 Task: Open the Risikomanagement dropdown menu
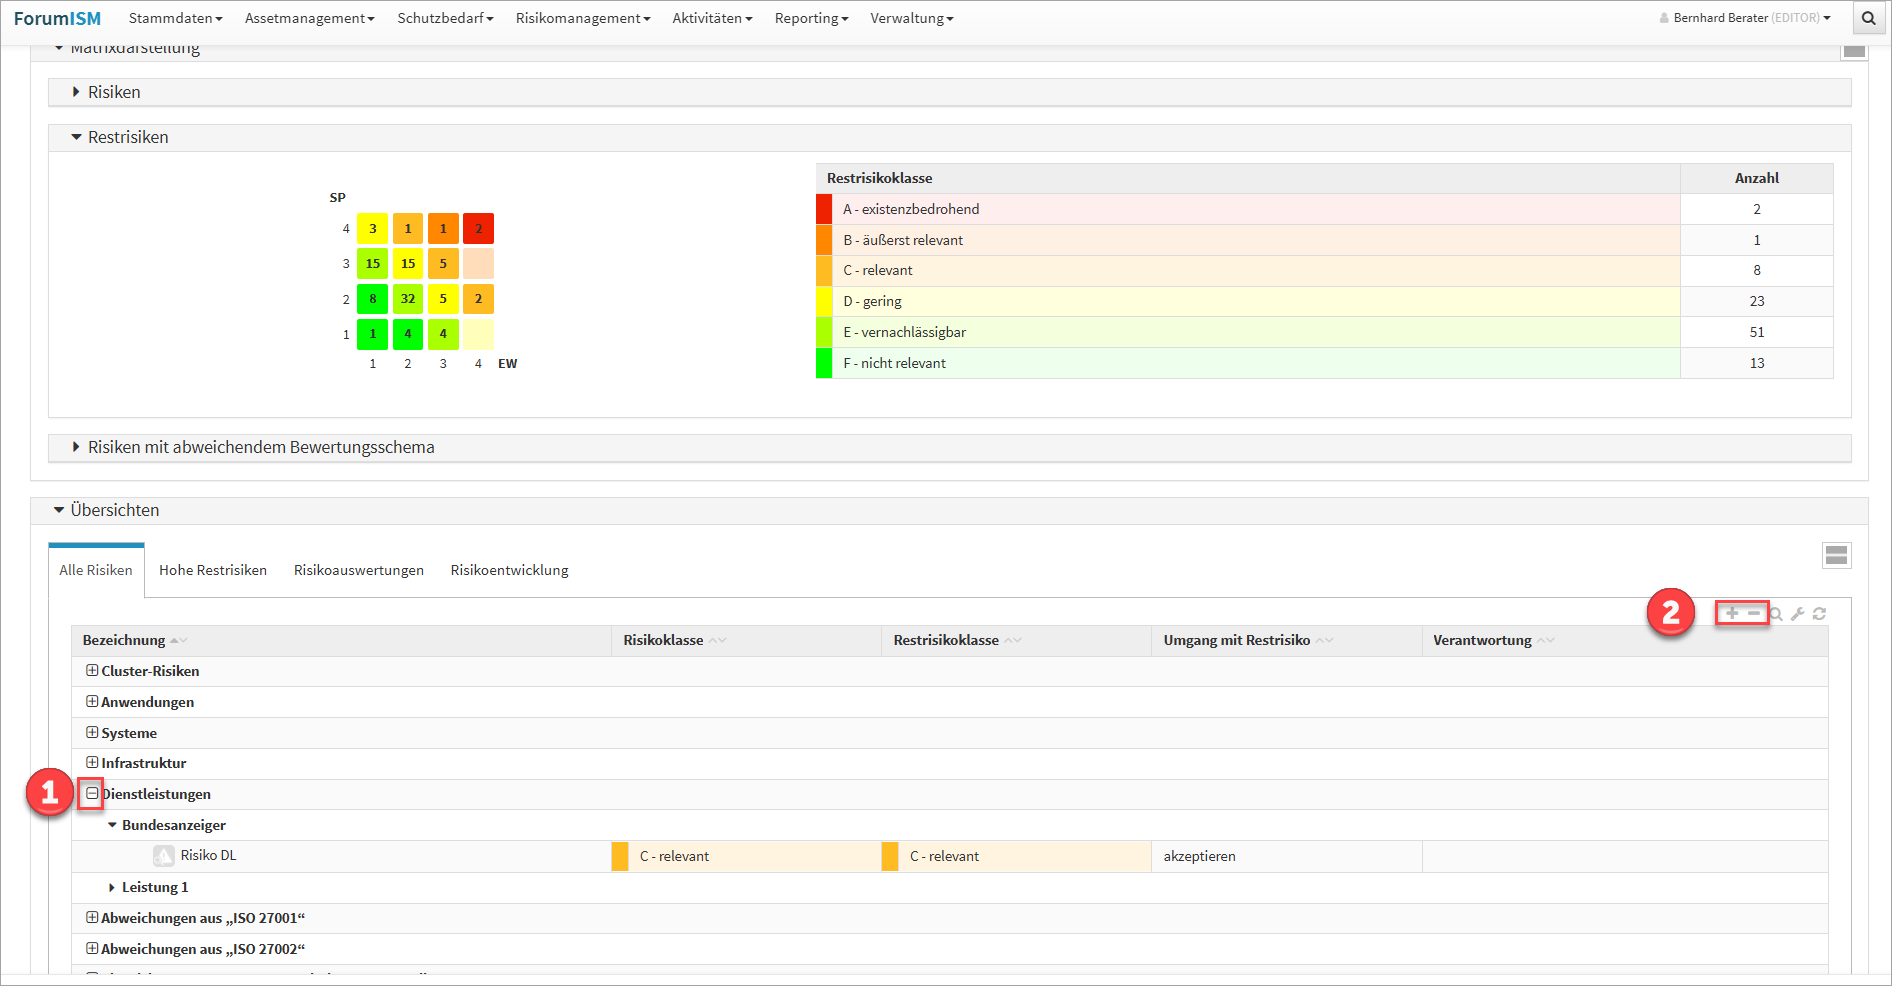click(x=582, y=18)
